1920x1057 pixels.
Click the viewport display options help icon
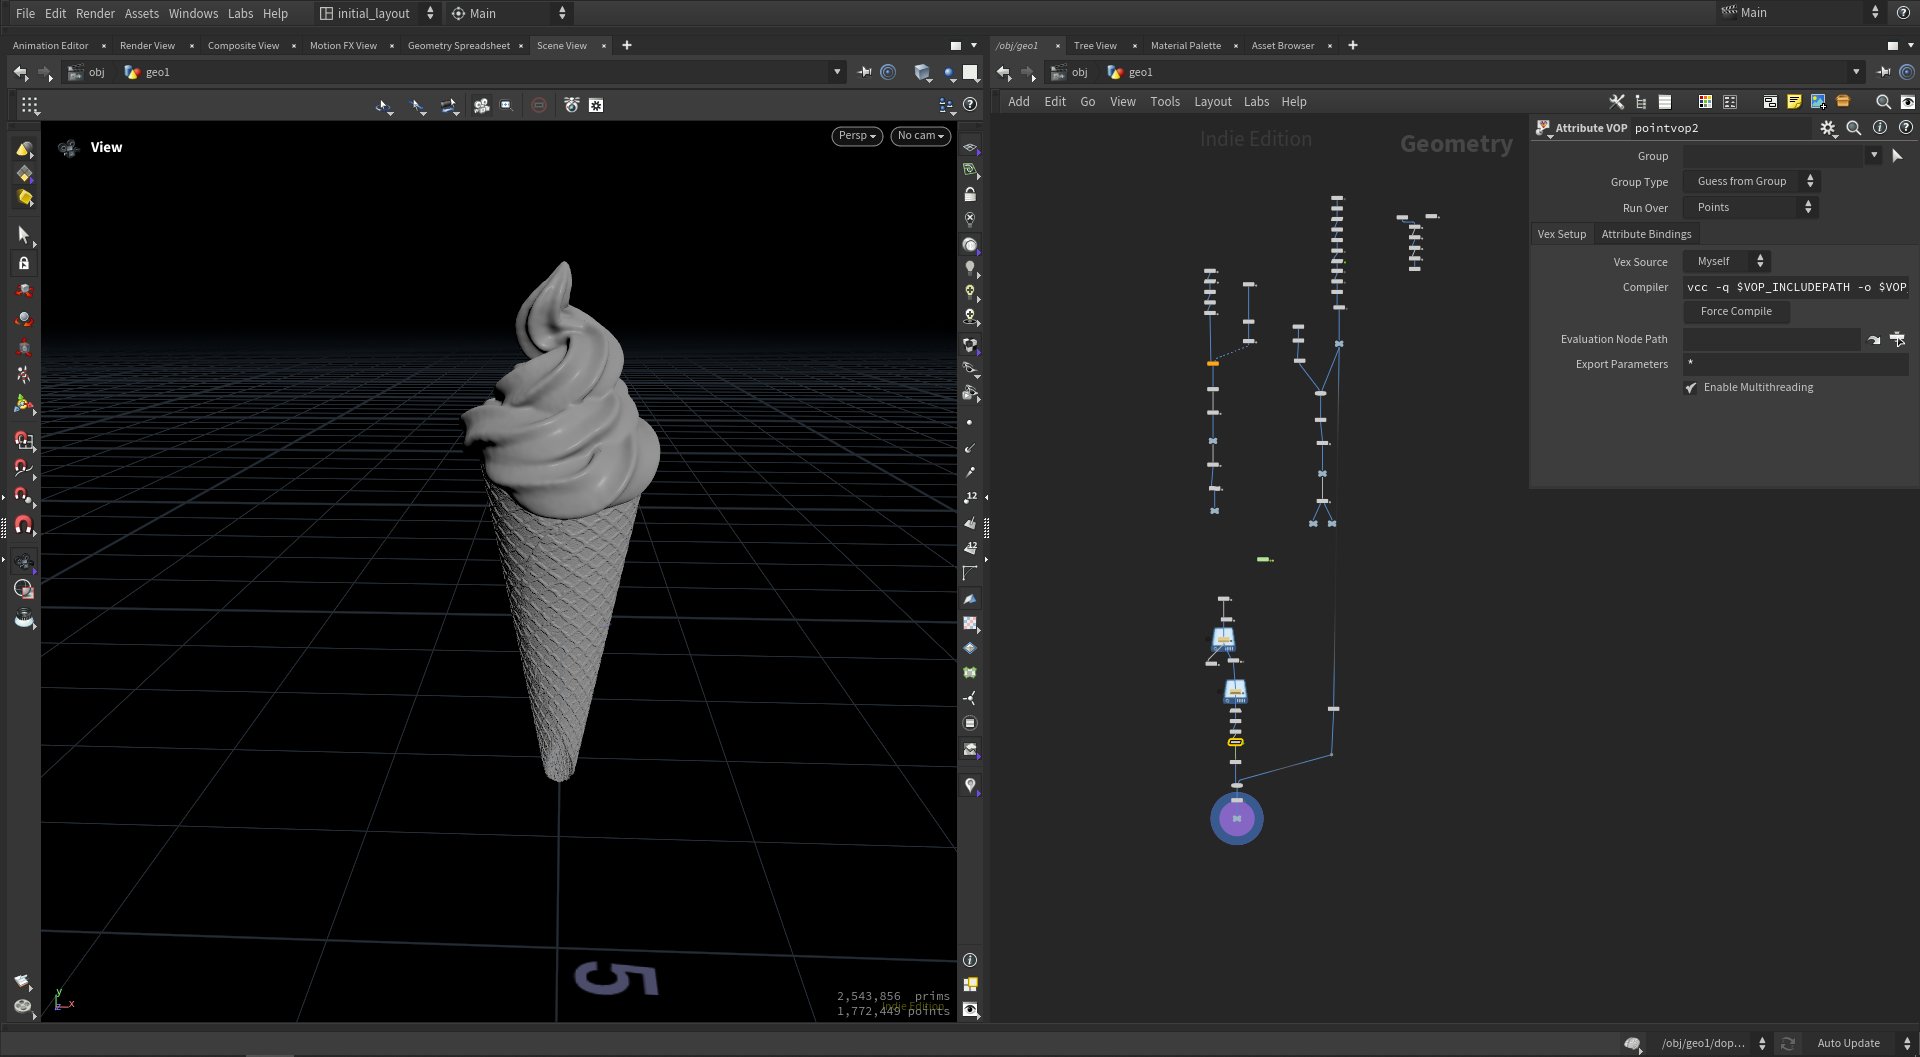[970, 105]
